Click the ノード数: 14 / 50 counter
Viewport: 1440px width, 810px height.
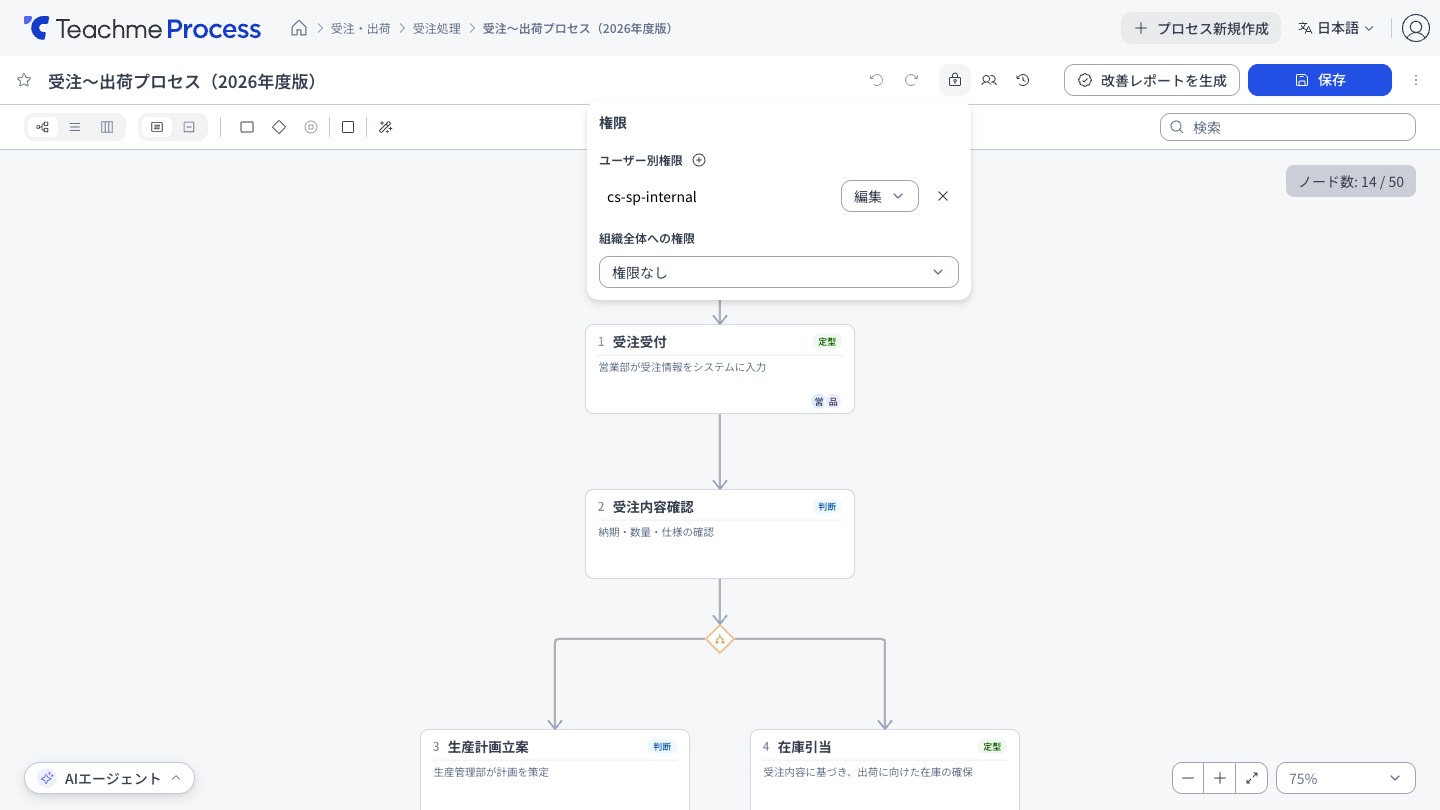click(1351, 181)
